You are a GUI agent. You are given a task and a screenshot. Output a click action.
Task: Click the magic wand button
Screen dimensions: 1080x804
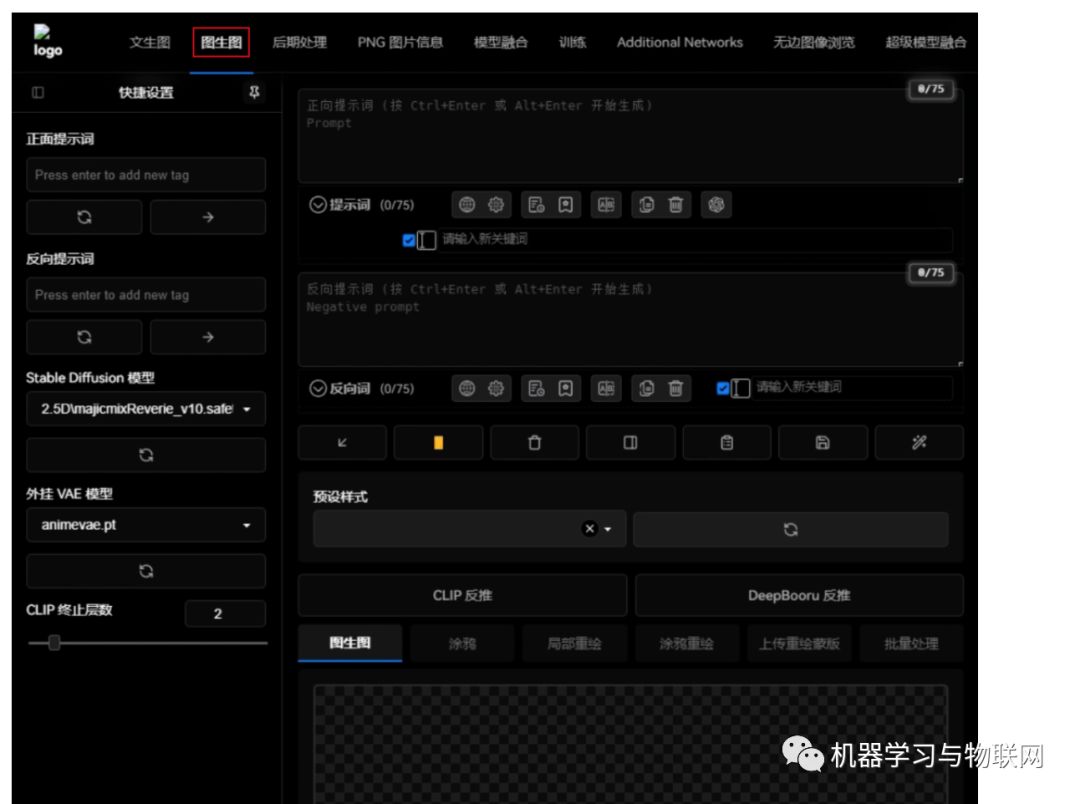tap(919, 442)
